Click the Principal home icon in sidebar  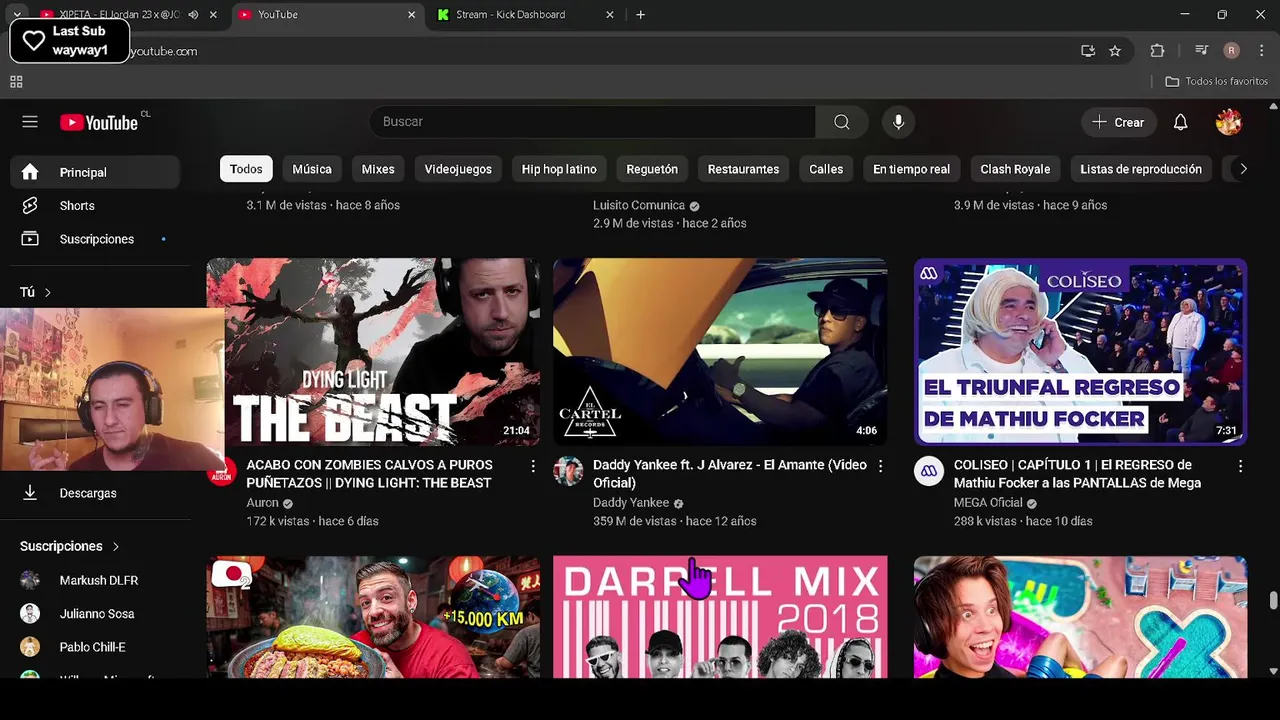[30, 172]
